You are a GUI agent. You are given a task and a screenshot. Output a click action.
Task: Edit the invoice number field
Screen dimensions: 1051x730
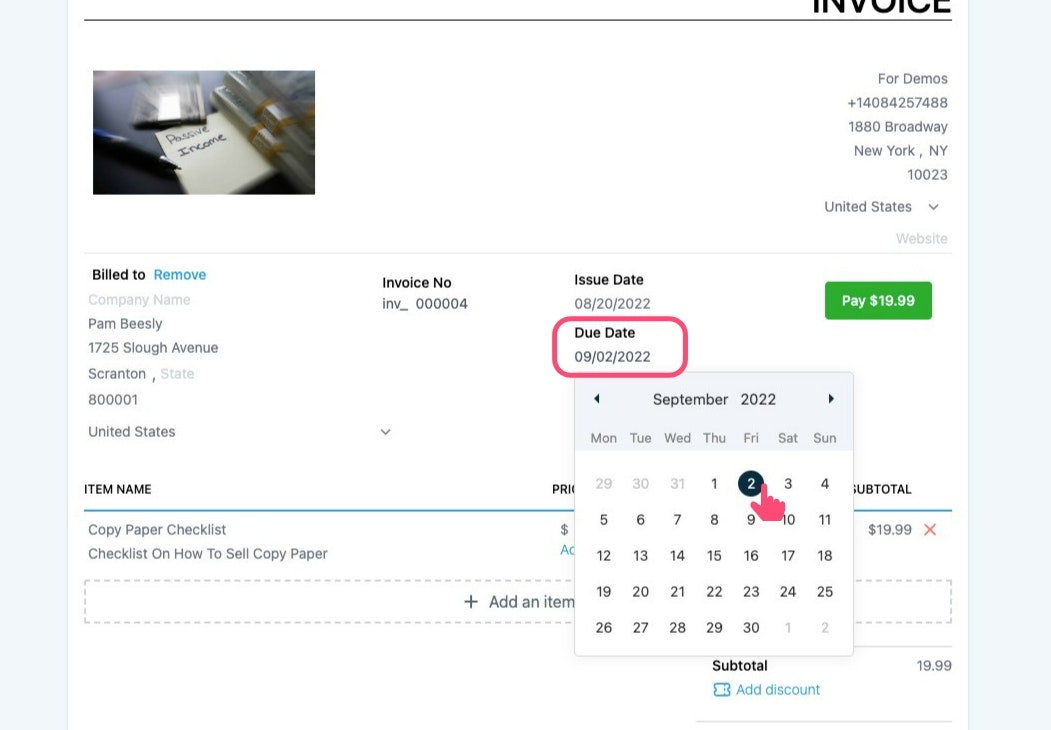[x=425, y=304]
